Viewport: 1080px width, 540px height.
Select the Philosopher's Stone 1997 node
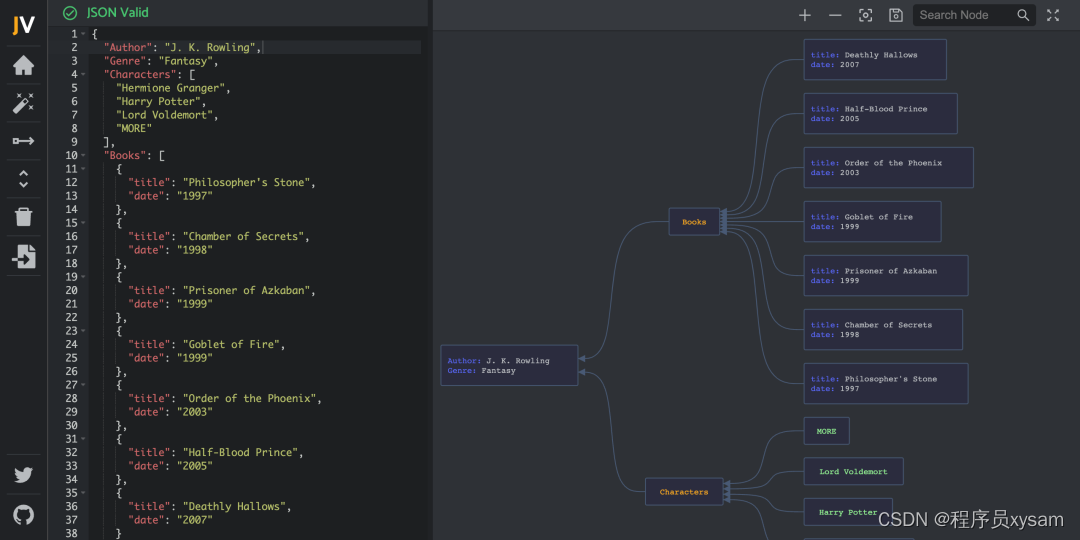(886, 384)
